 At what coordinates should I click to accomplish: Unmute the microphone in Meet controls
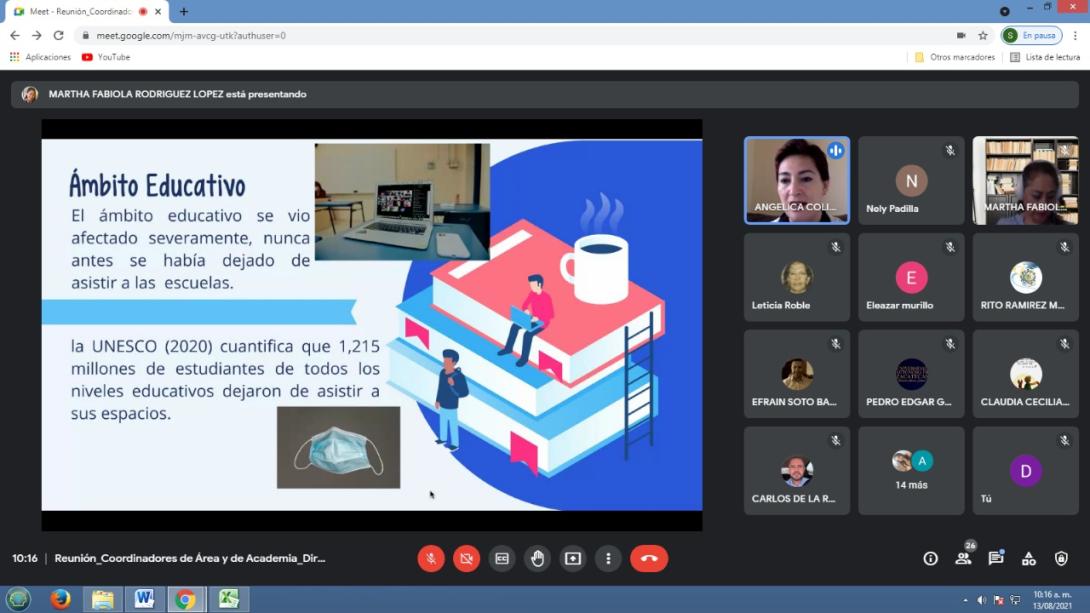(431, 558)
